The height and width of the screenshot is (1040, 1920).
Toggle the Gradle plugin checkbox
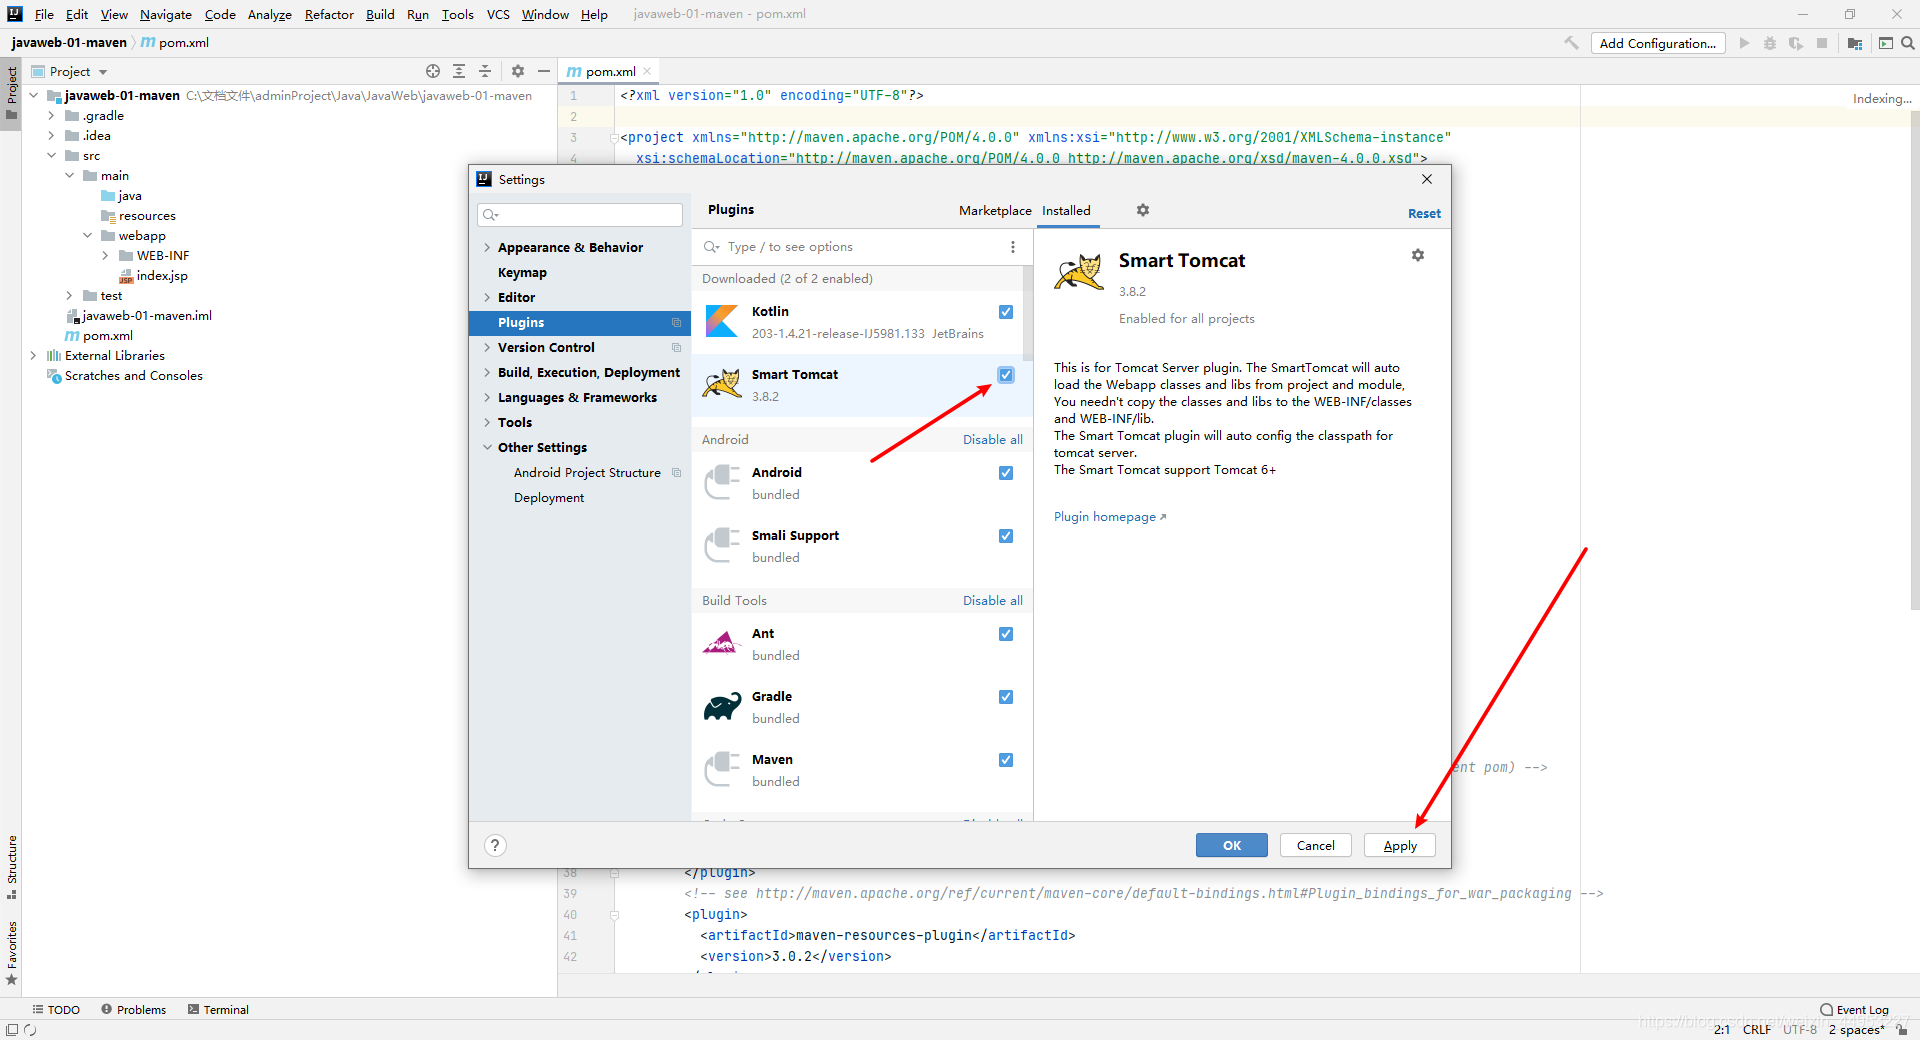point(1006,697)
